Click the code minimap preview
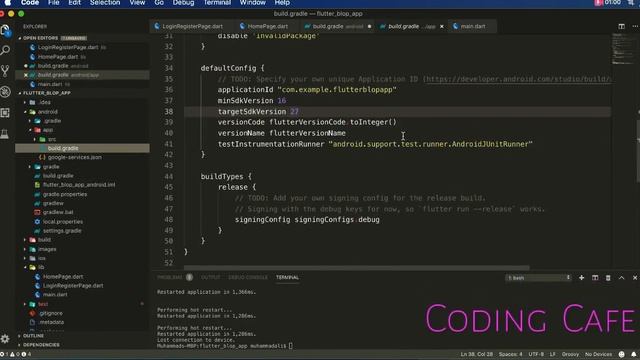This screenshot has width=640, height=360. pyautogui.click(x=622, y=49)
